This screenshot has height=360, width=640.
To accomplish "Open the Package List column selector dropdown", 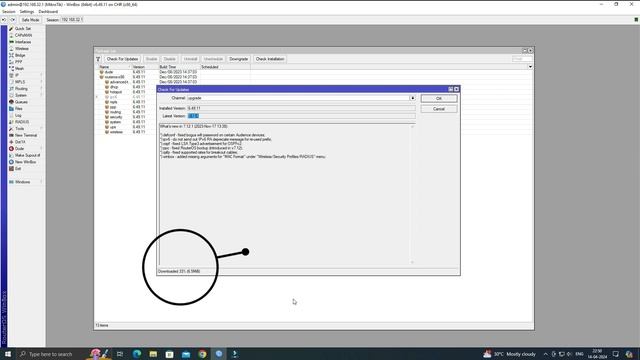I will point(530,67).
